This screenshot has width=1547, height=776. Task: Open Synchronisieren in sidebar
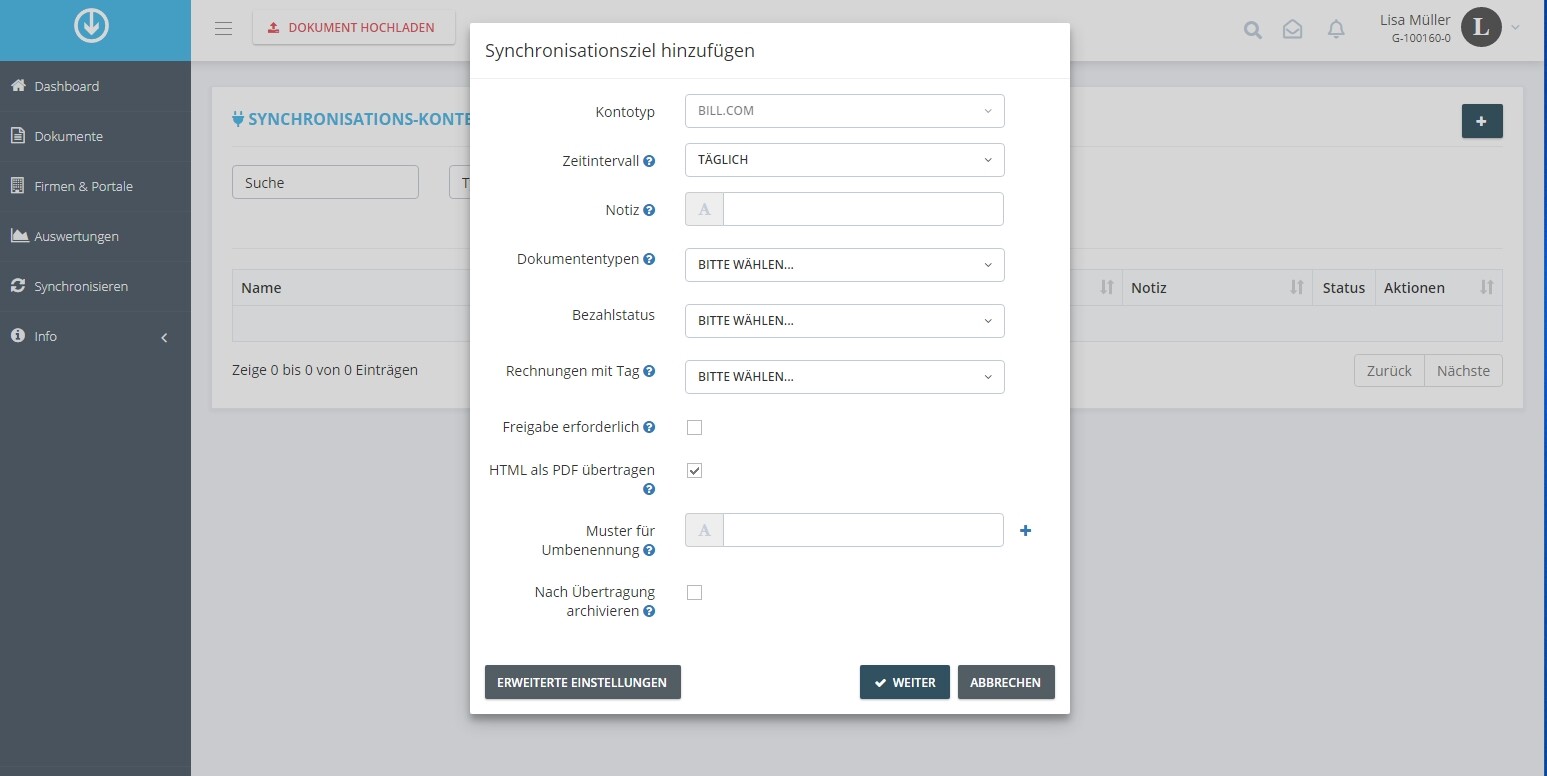tap(95, 286)
